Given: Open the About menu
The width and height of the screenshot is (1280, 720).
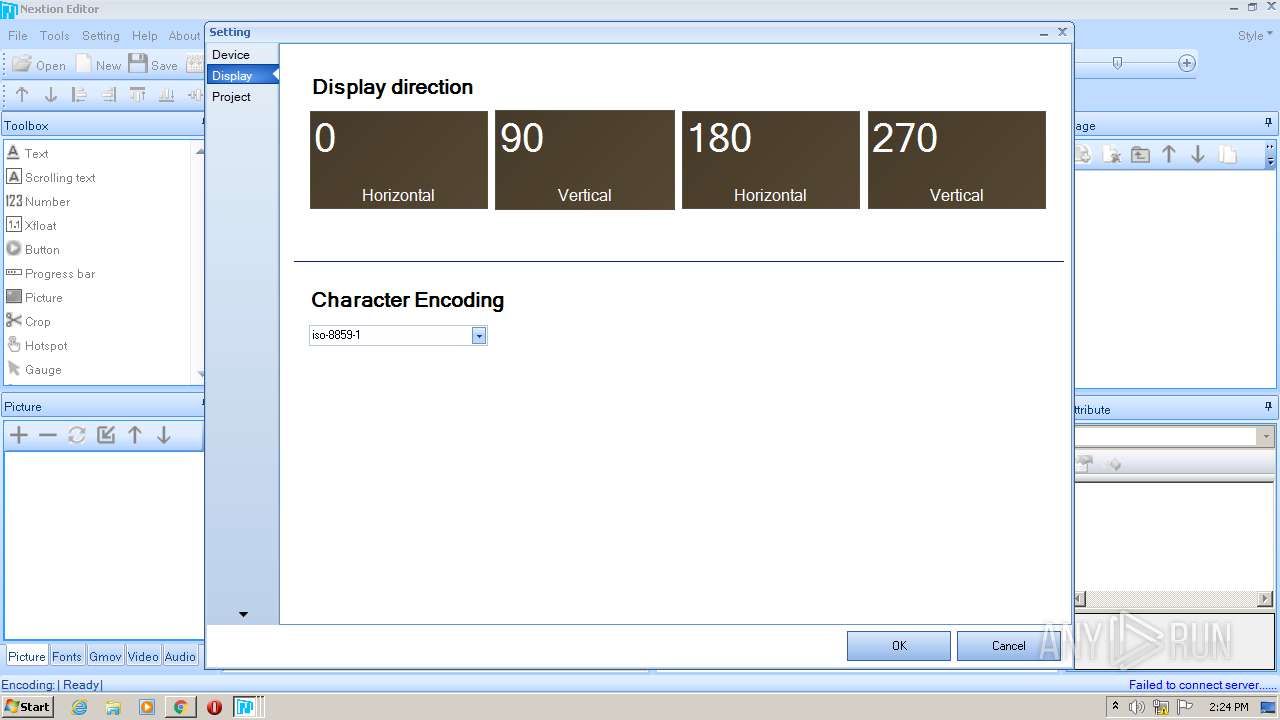Looking at the screenshot, I should pos(184,35).
